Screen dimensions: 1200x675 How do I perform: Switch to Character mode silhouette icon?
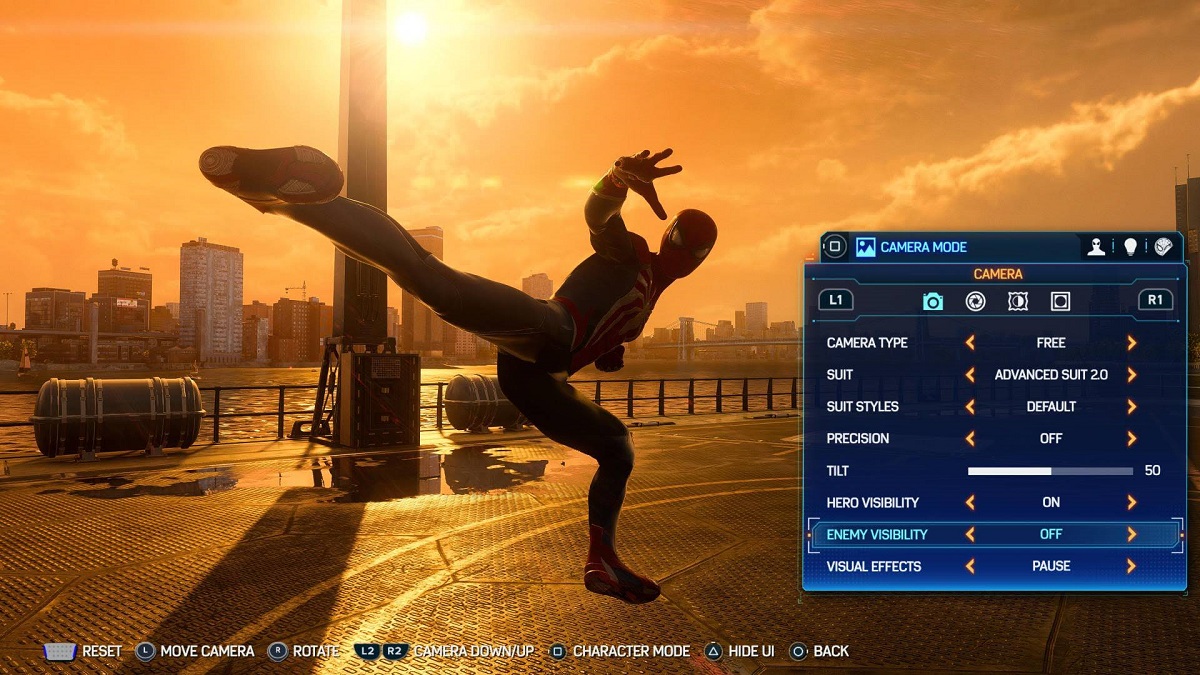1097,247
